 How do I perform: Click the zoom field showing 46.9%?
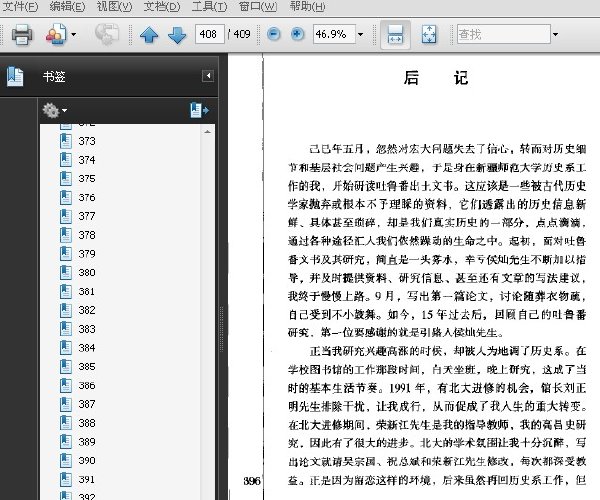[334, 34]
